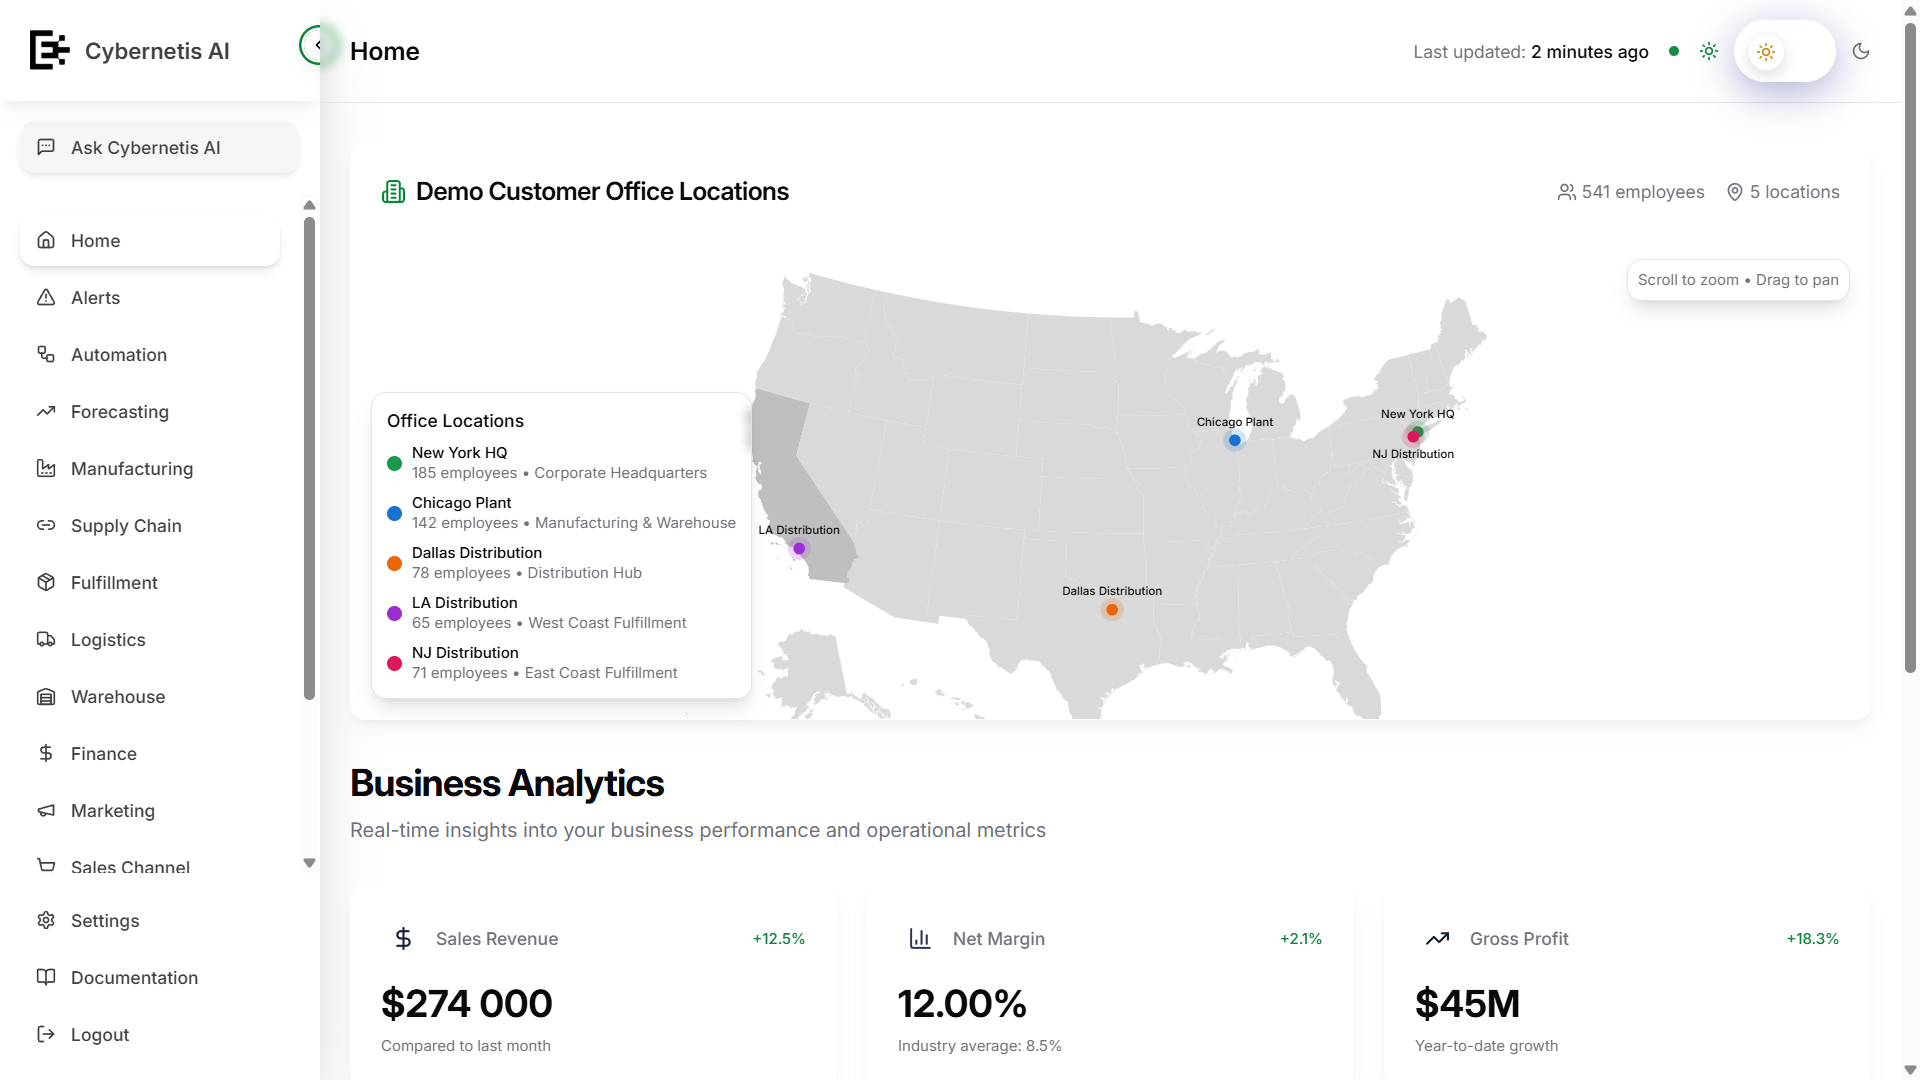Click the moon dark mode icon
Viewport: 1920px width, 1080px height.
(x=1861, y=52)
